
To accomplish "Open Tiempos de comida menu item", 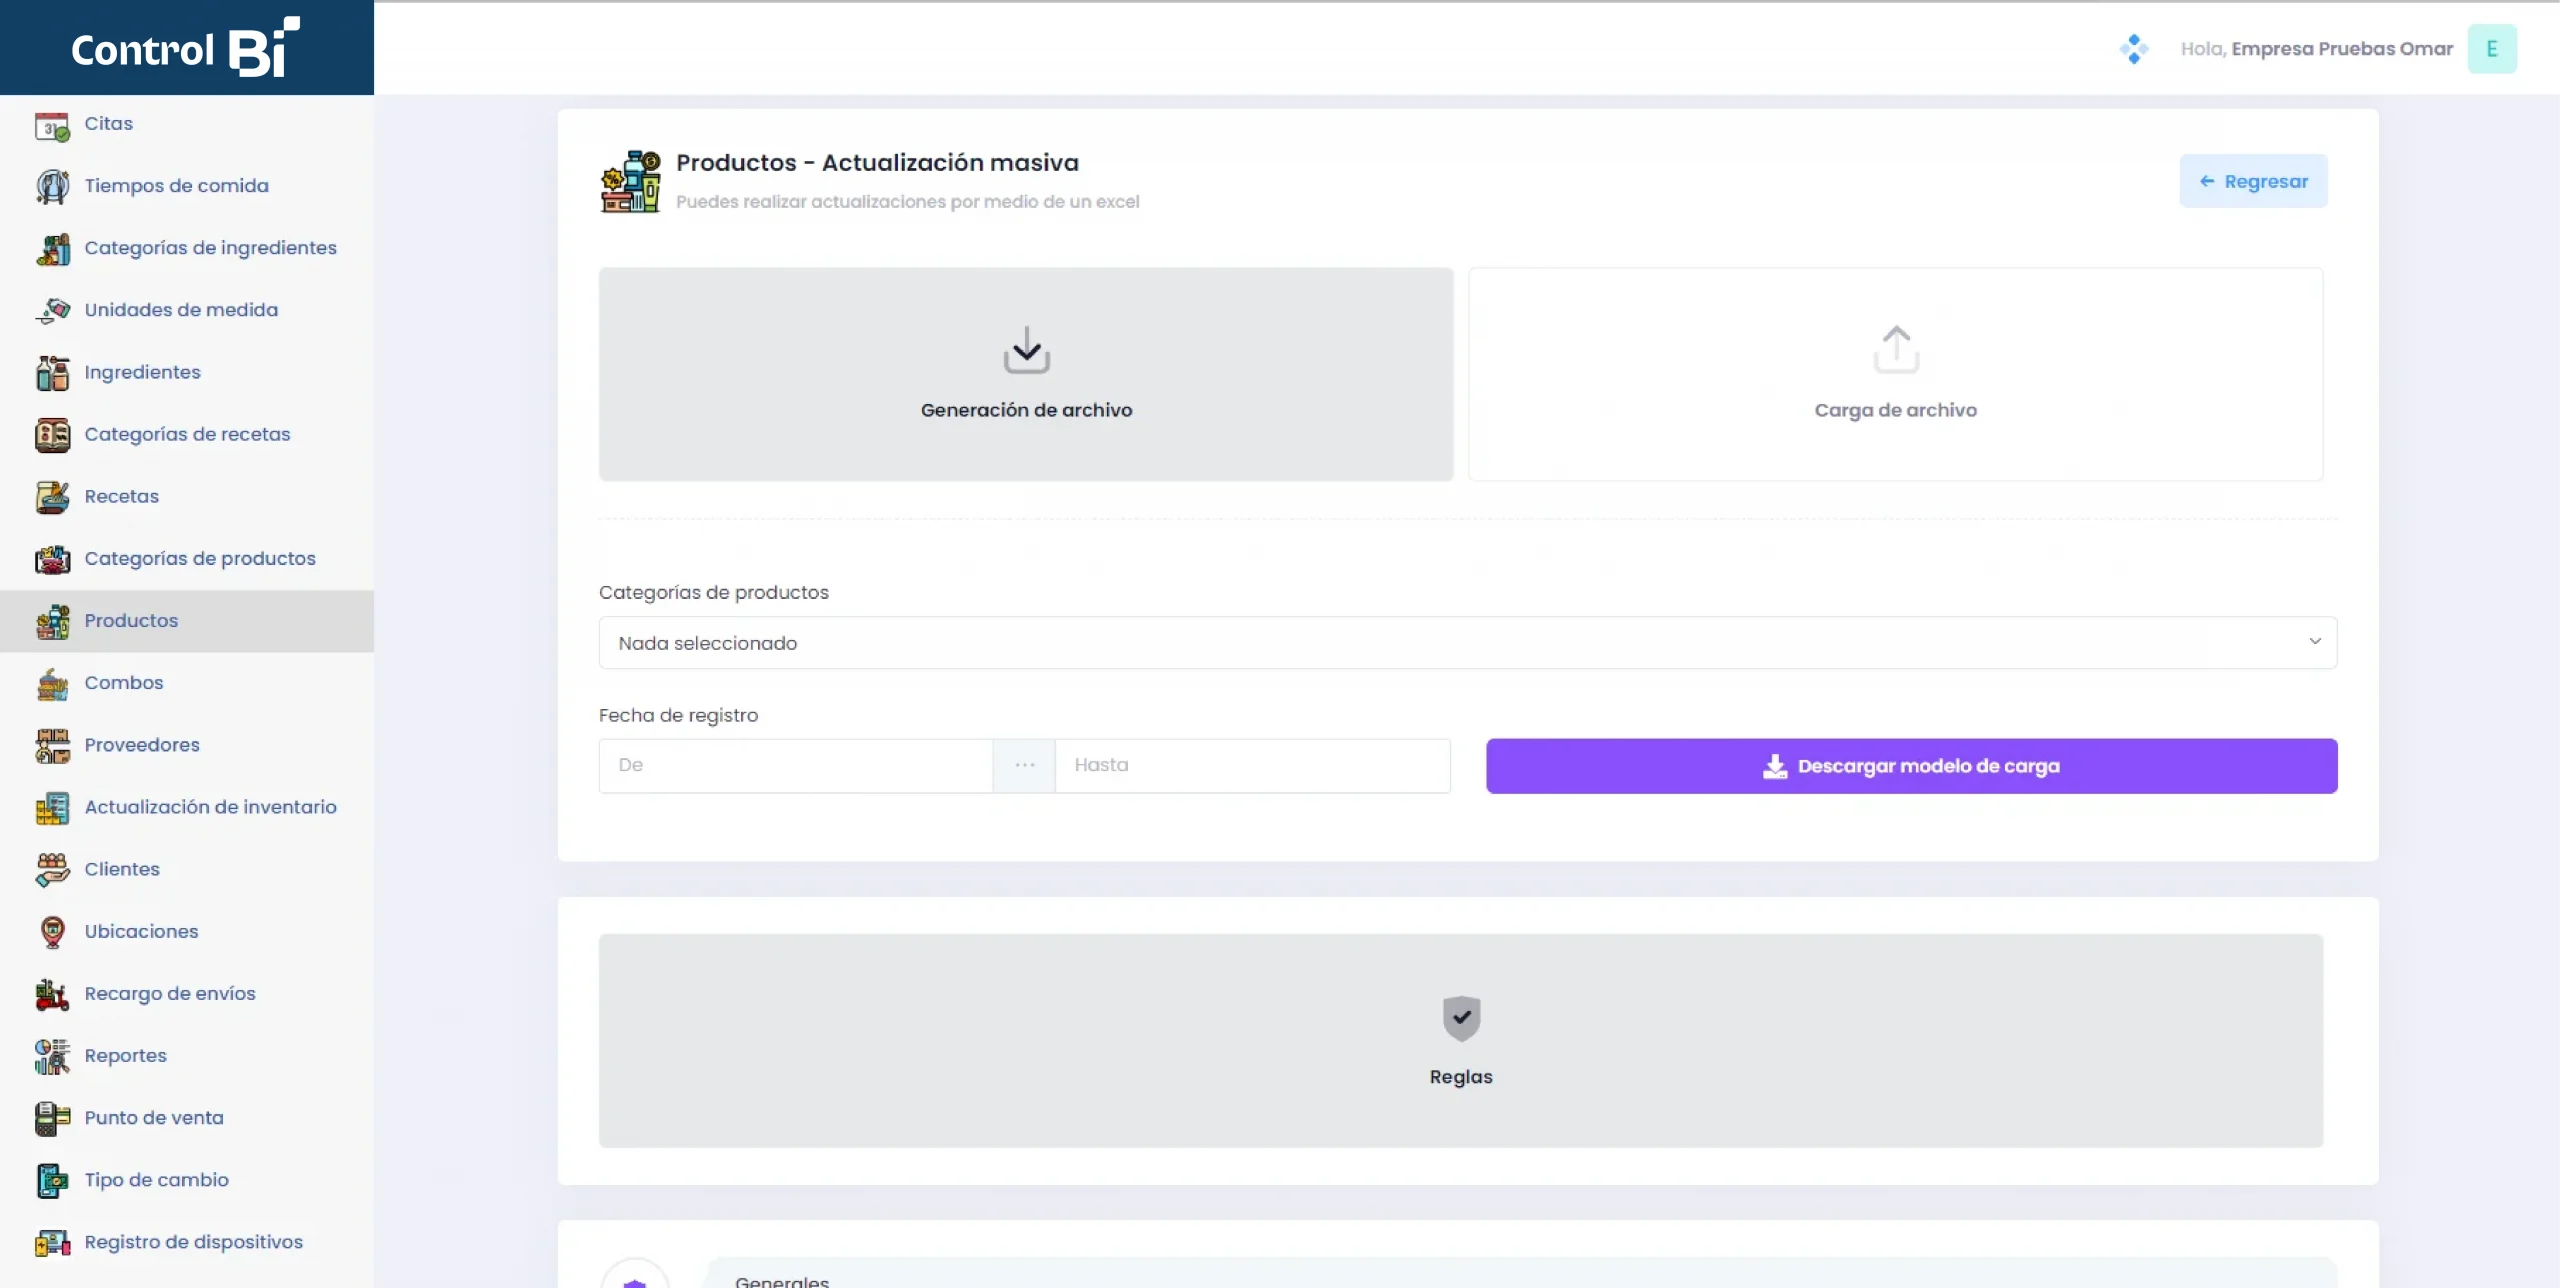I will (x=176, y=186).
